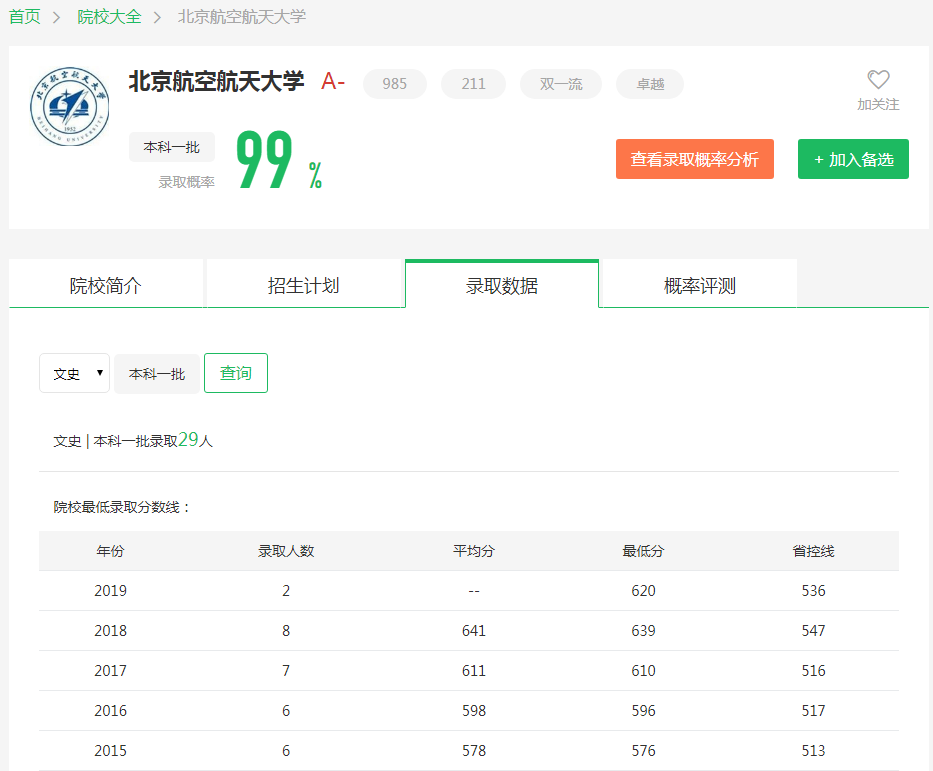The width and height of the screenshot is (933, 771).
Task: Switch to the 院校简介 tab
Action: pos(106,286)
